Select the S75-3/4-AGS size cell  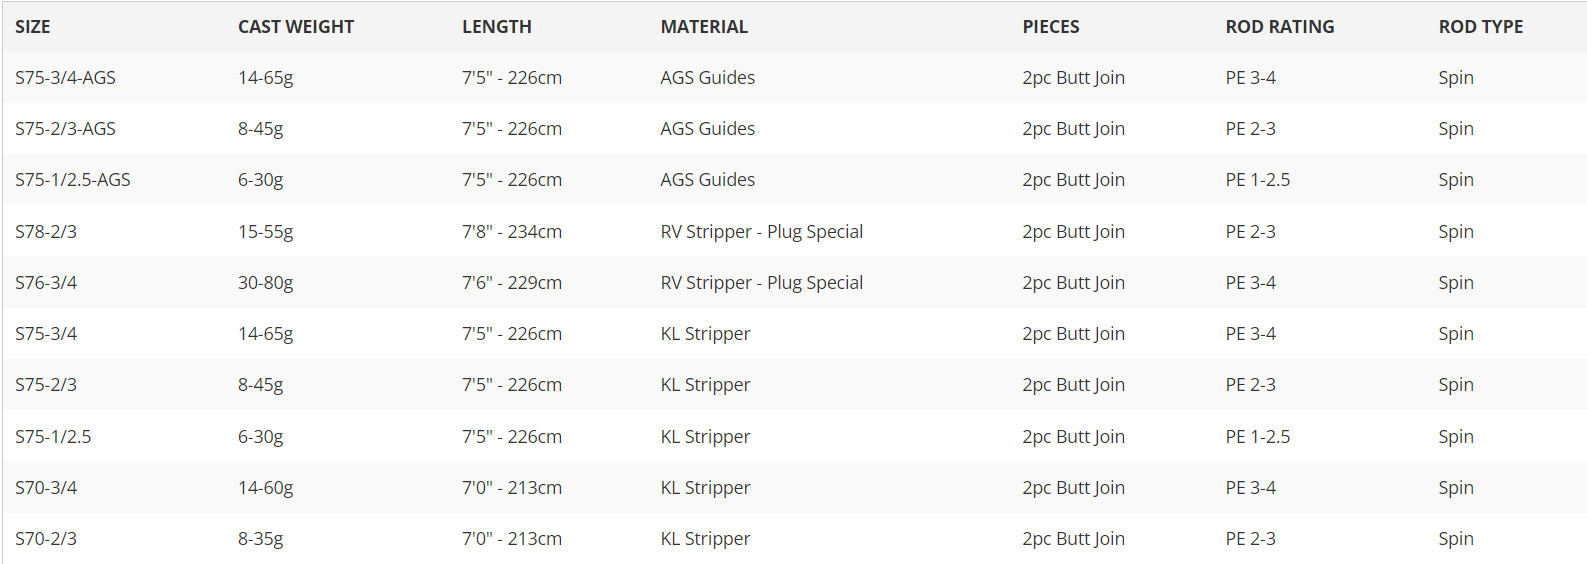click(66, 78)
